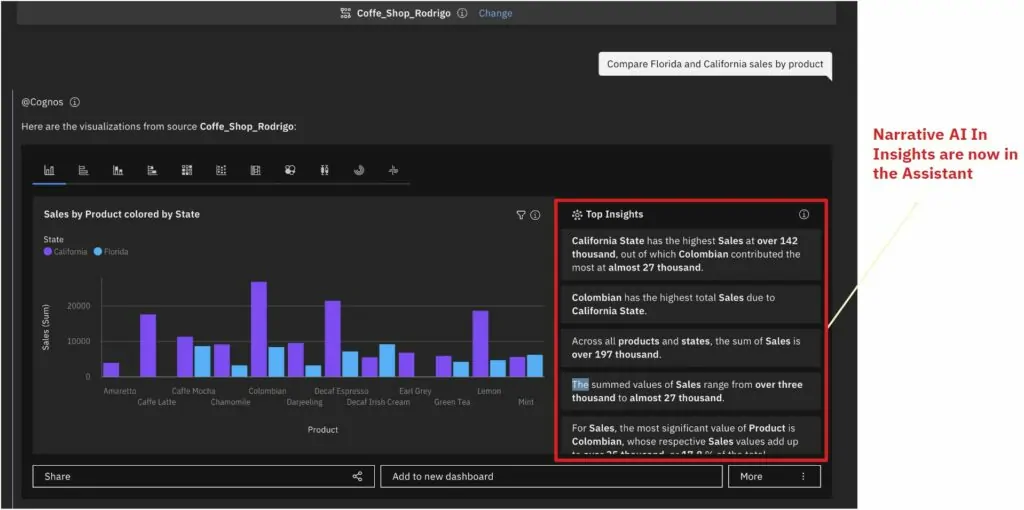Click Add to new dashboard

(x=550, y=477)
